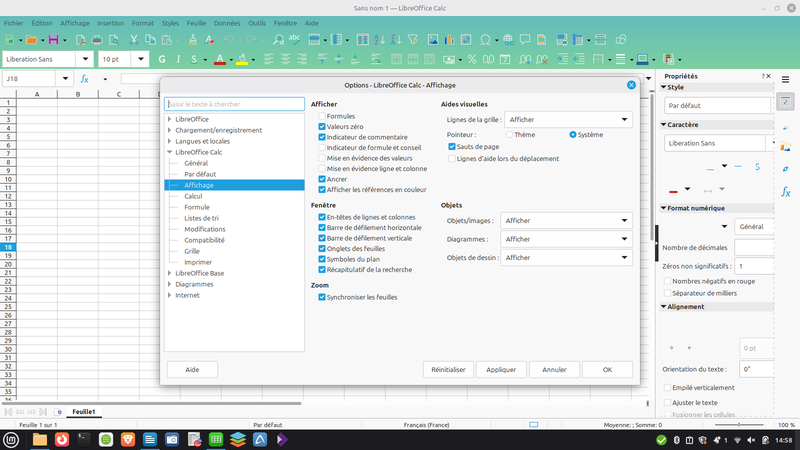Run the spell check abc icon

294,39
